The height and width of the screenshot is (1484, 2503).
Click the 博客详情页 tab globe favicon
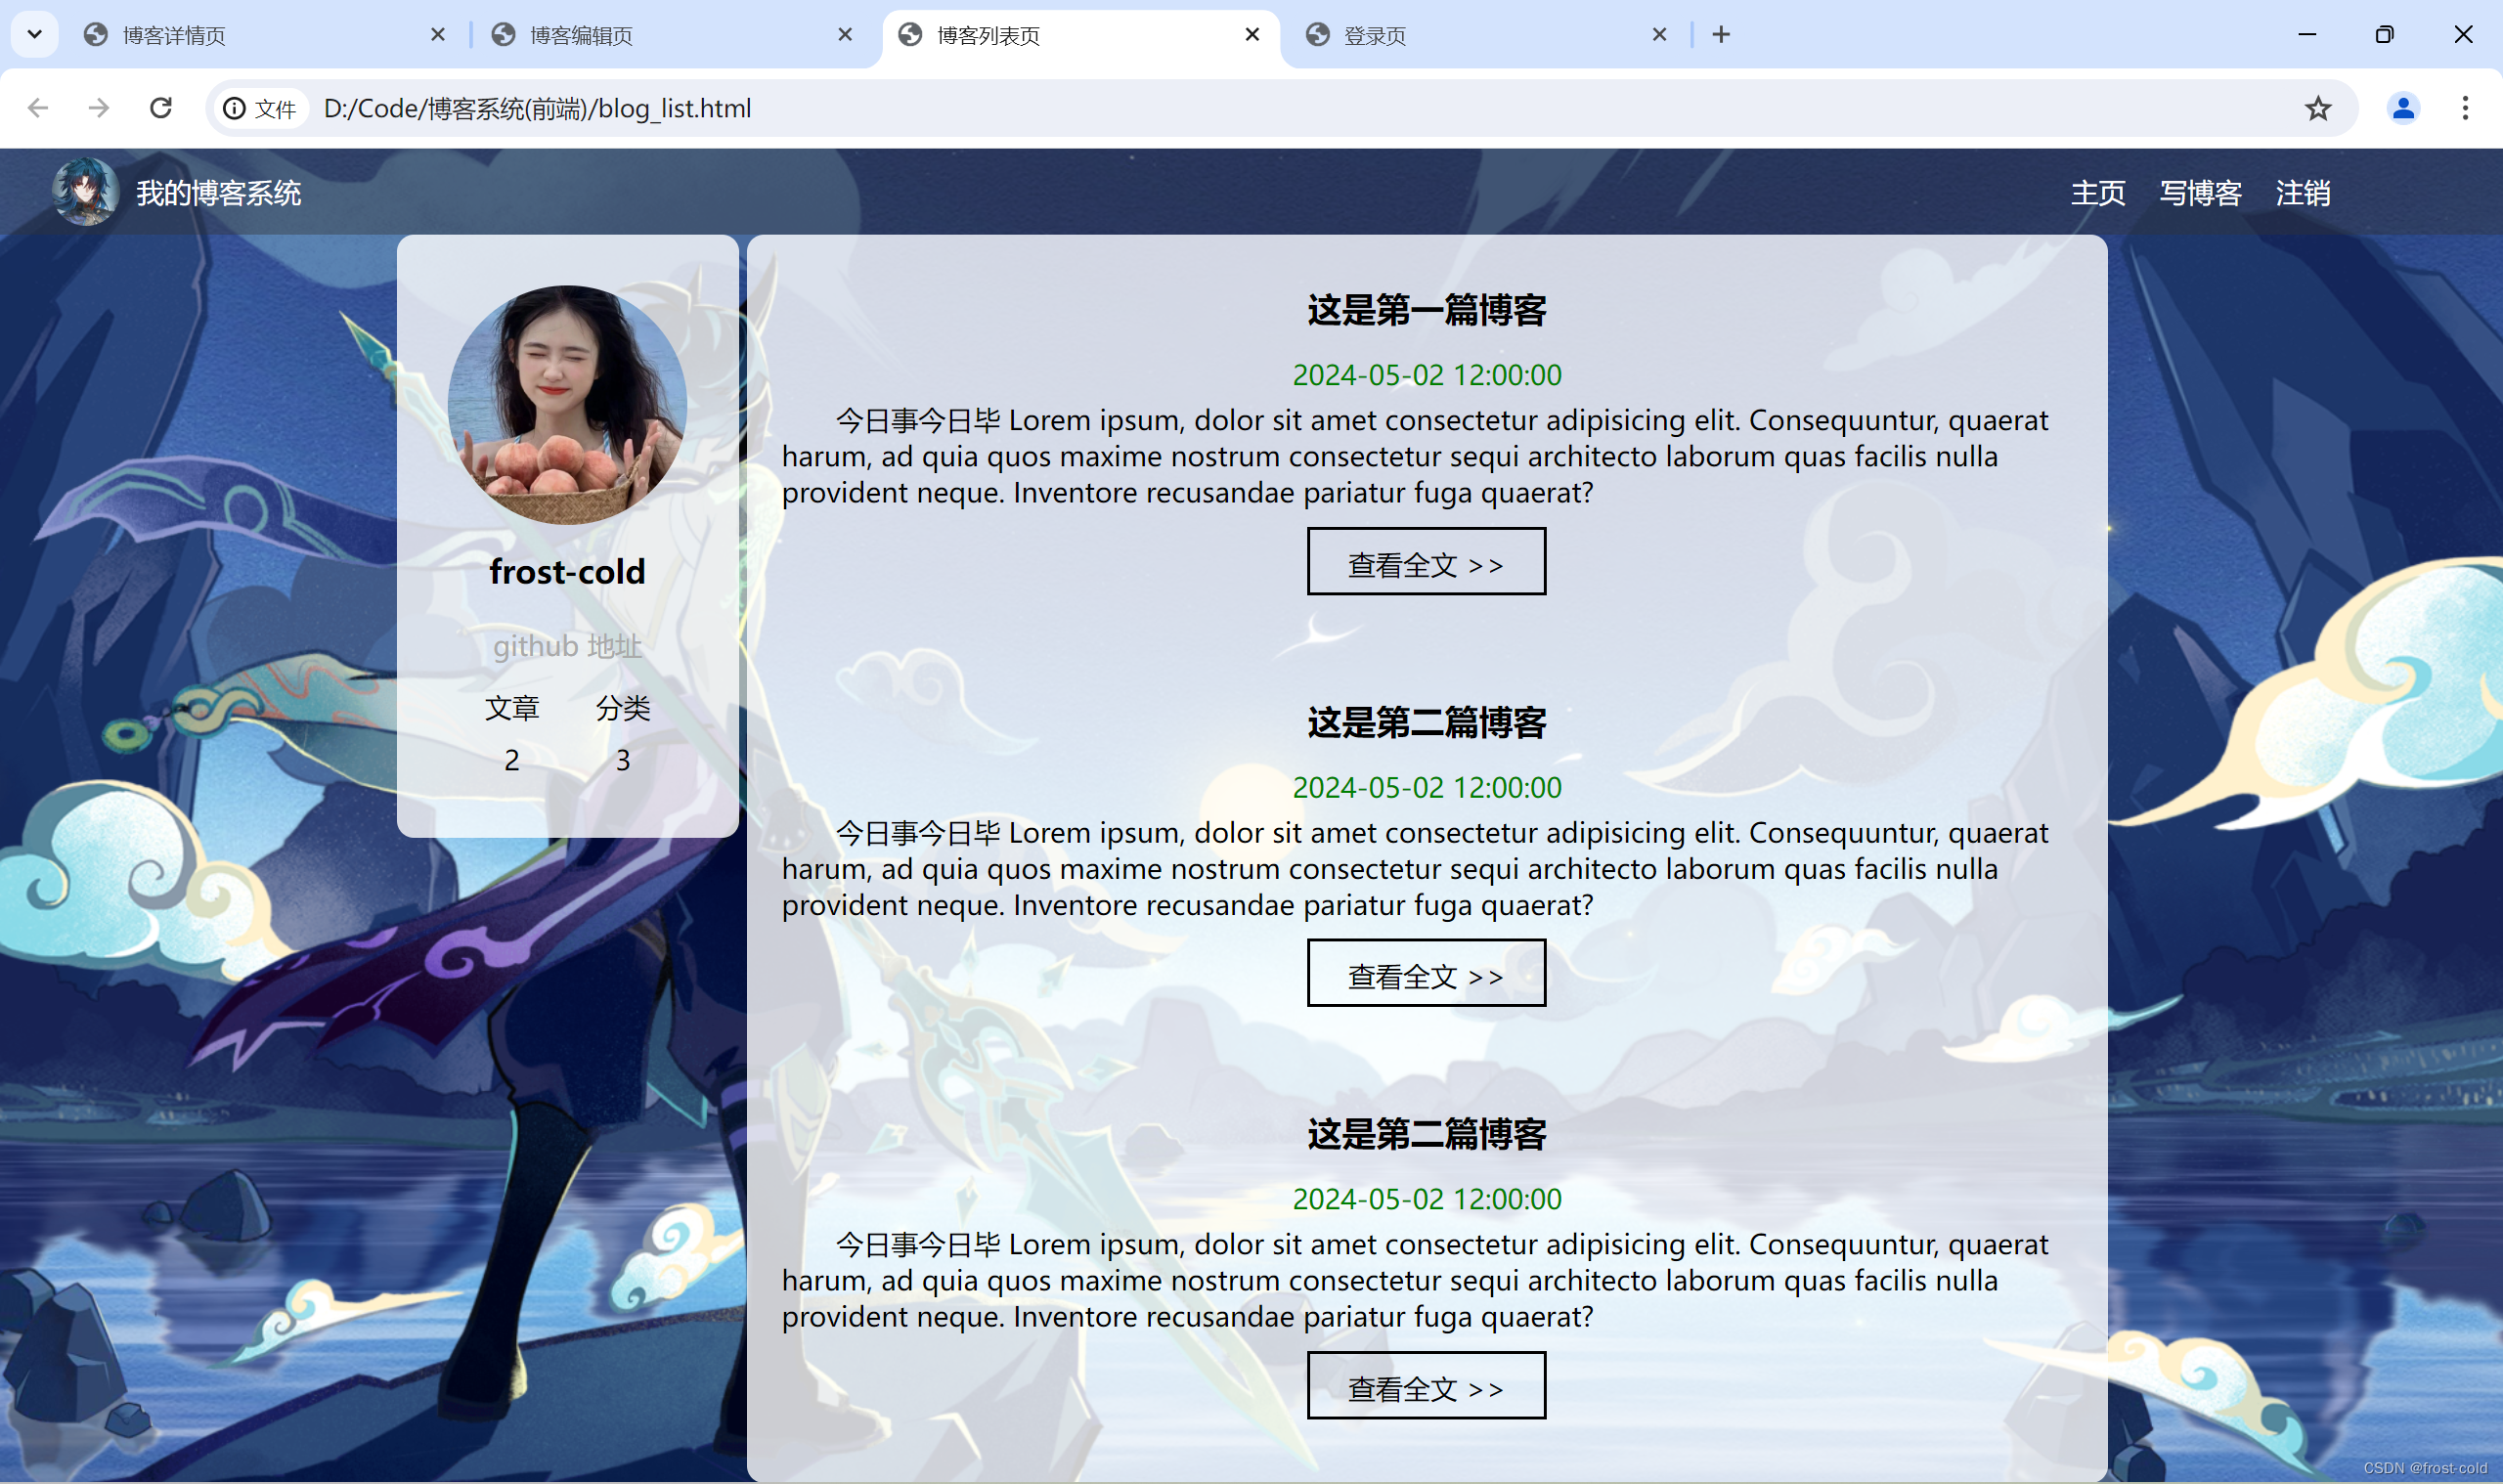(x=96, y=35)
